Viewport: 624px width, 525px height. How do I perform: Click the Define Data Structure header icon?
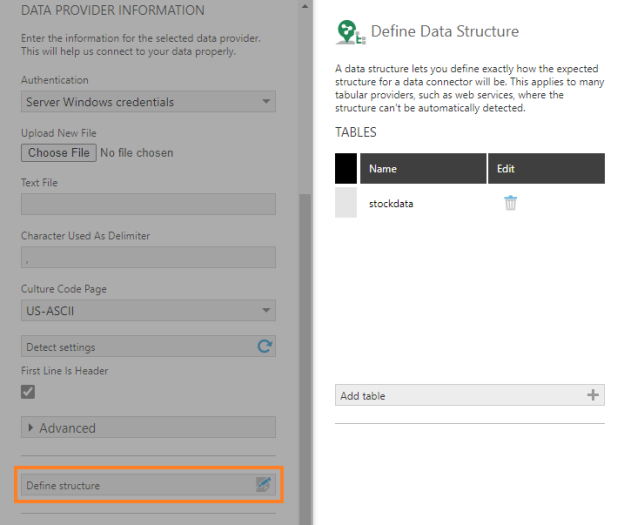click(350, 33)
